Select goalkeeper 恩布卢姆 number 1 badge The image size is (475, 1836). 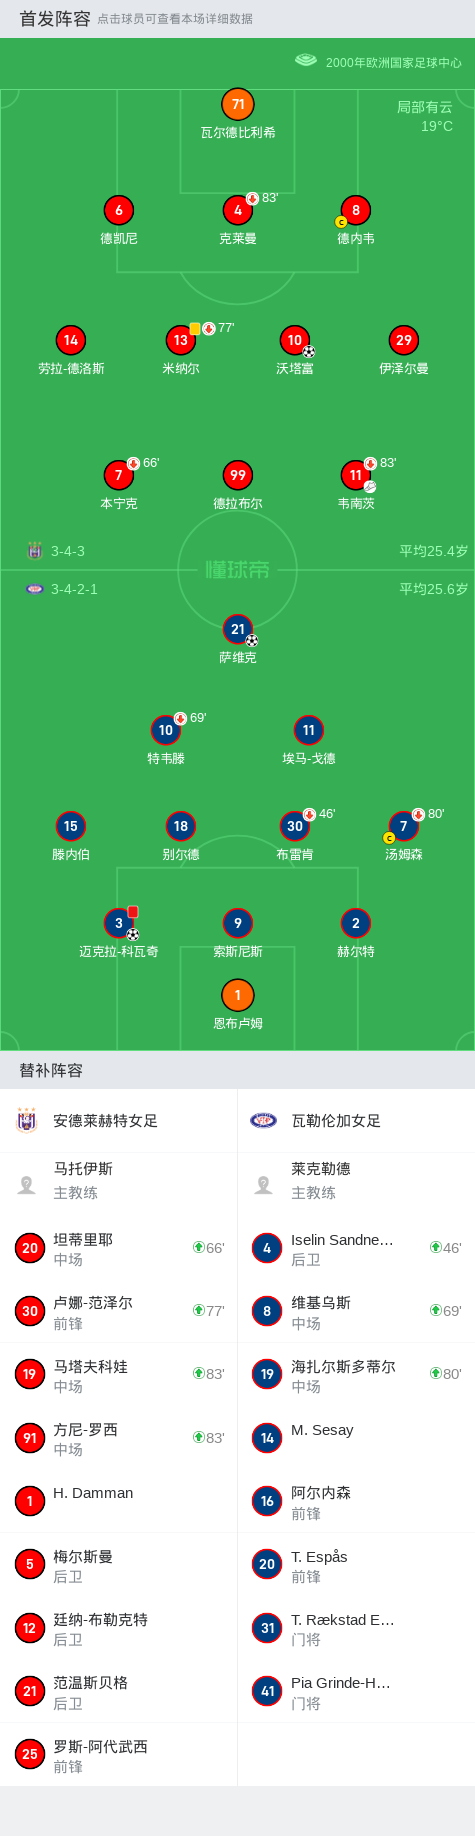238,995
